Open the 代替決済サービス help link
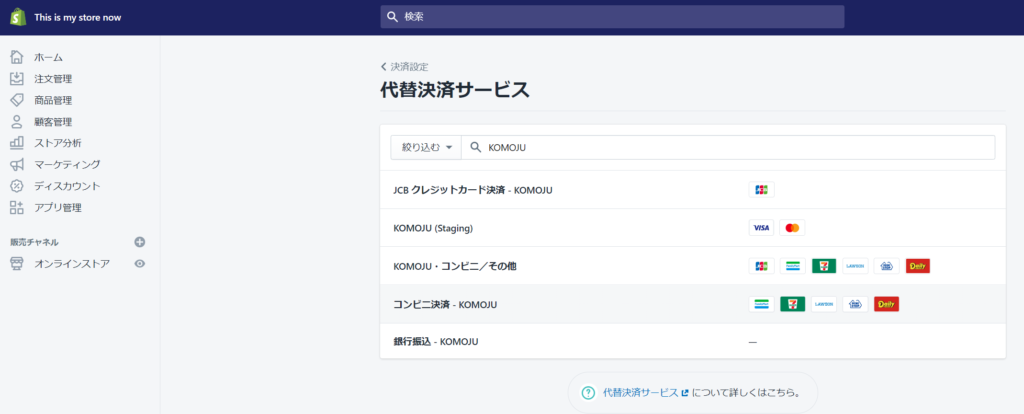Screen dimensions: 1024x414 point(645,393)
